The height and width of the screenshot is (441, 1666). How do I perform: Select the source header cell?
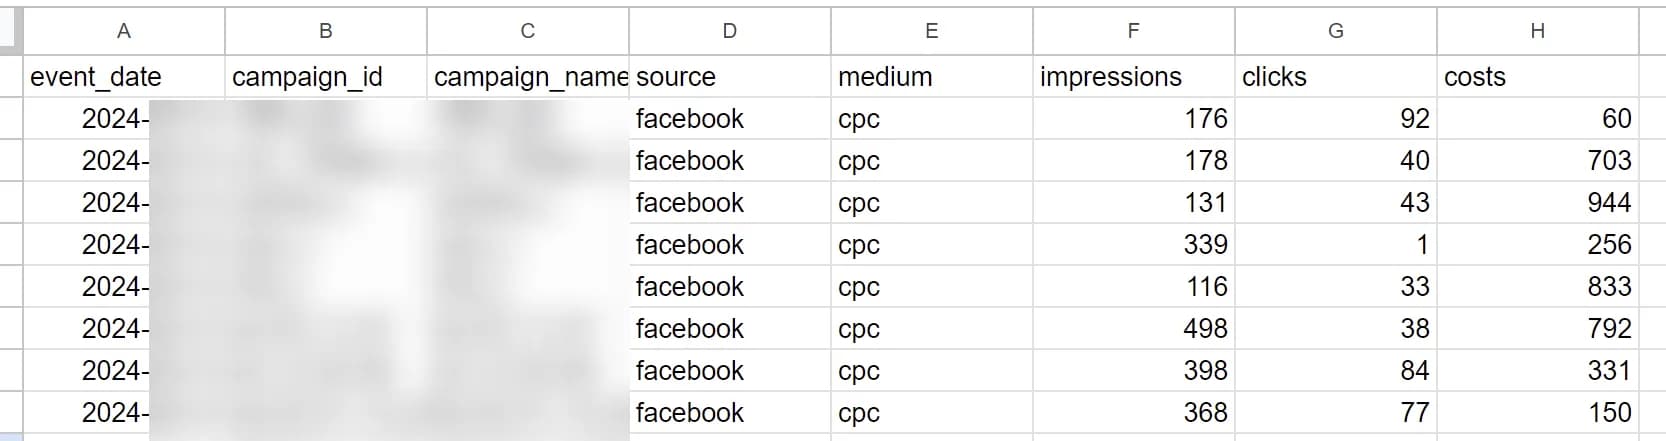[x=730, y=77]
